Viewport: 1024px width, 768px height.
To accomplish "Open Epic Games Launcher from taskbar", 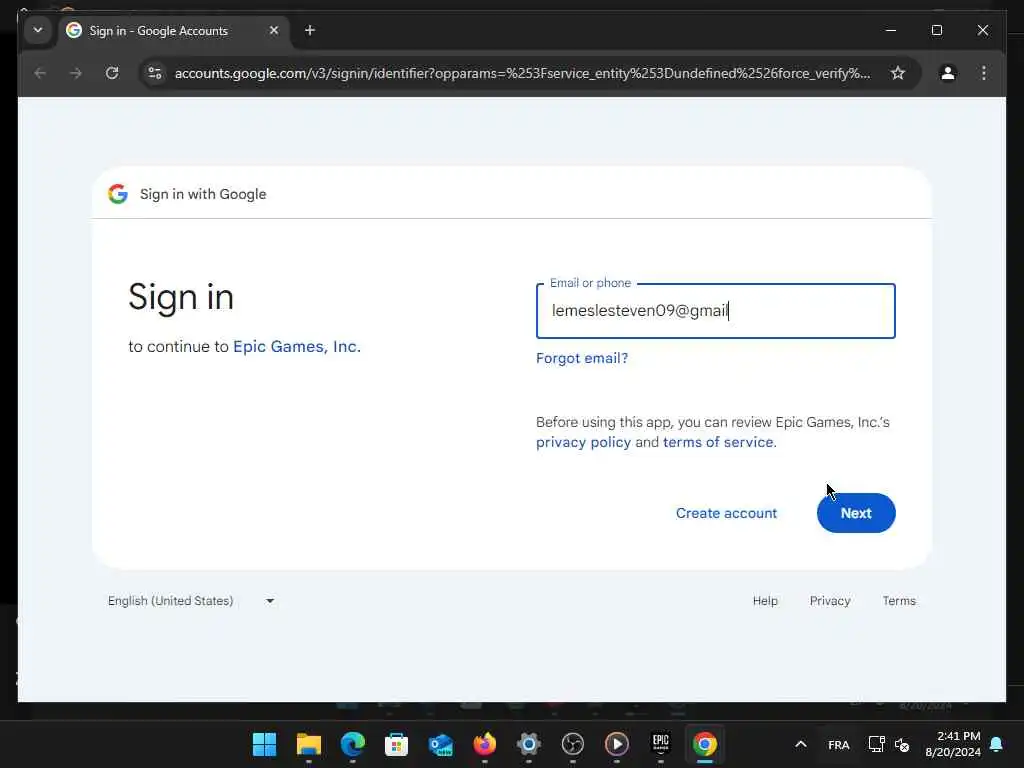I will (x=661, y=744).
